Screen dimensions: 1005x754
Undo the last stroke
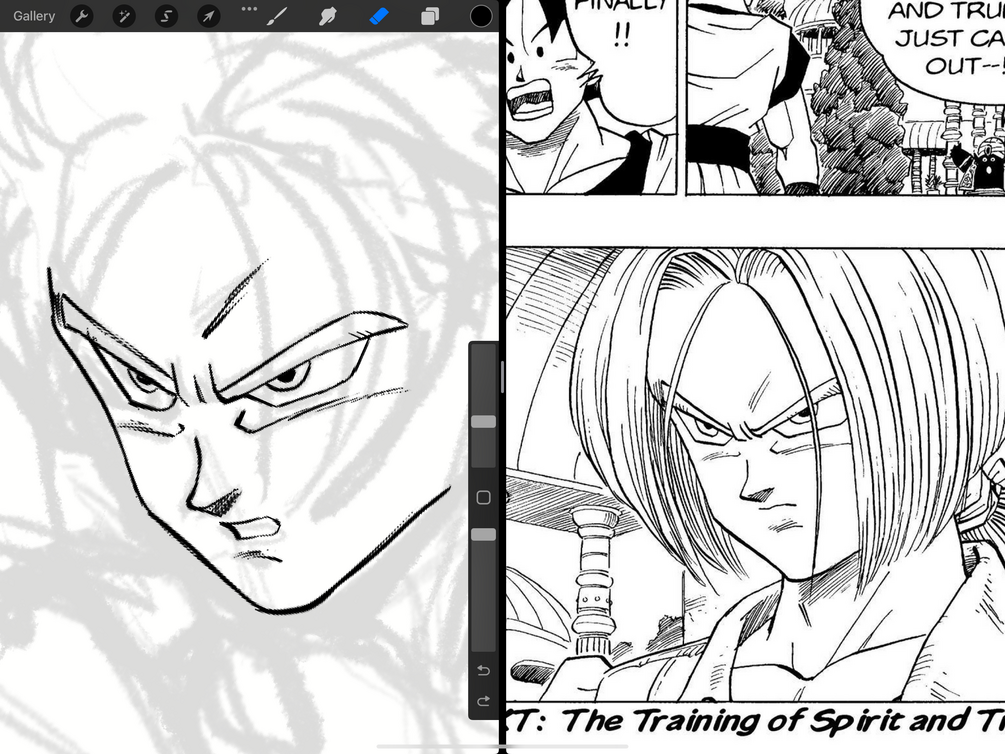pyautogui.click(x=484, y=671)
